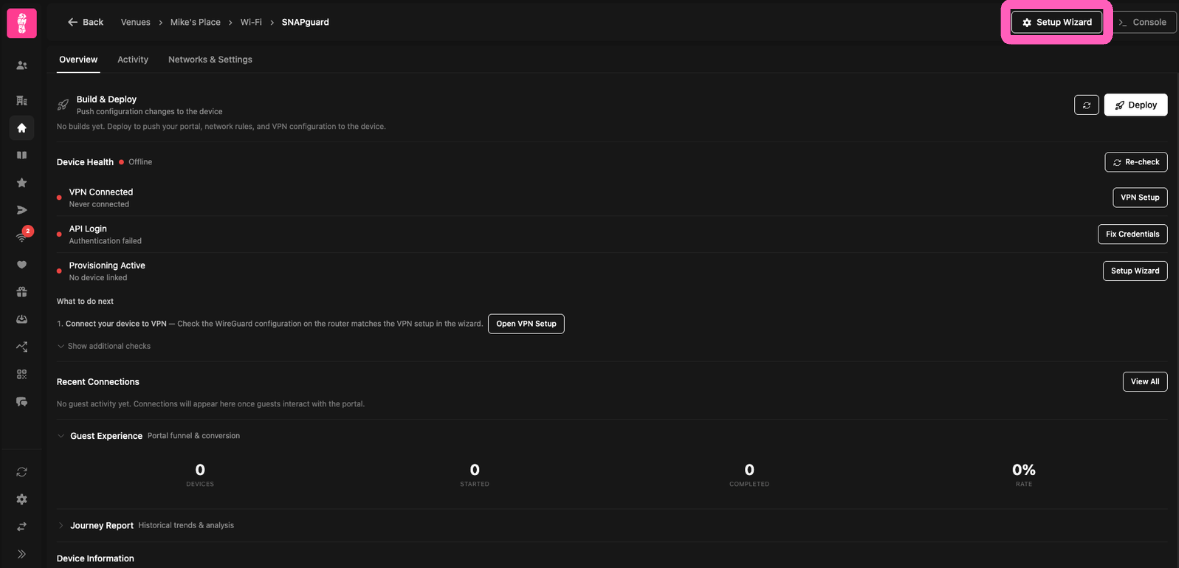Viewport: 1179px width, 568px height.
Task: Select the star icon in sidebar
Action: click(22, 183)
